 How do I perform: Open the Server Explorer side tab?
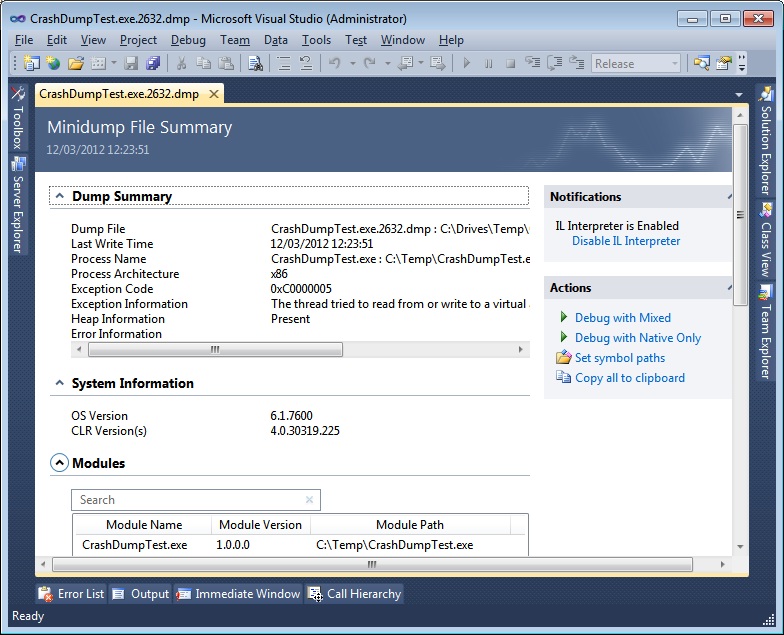[18, 205]
